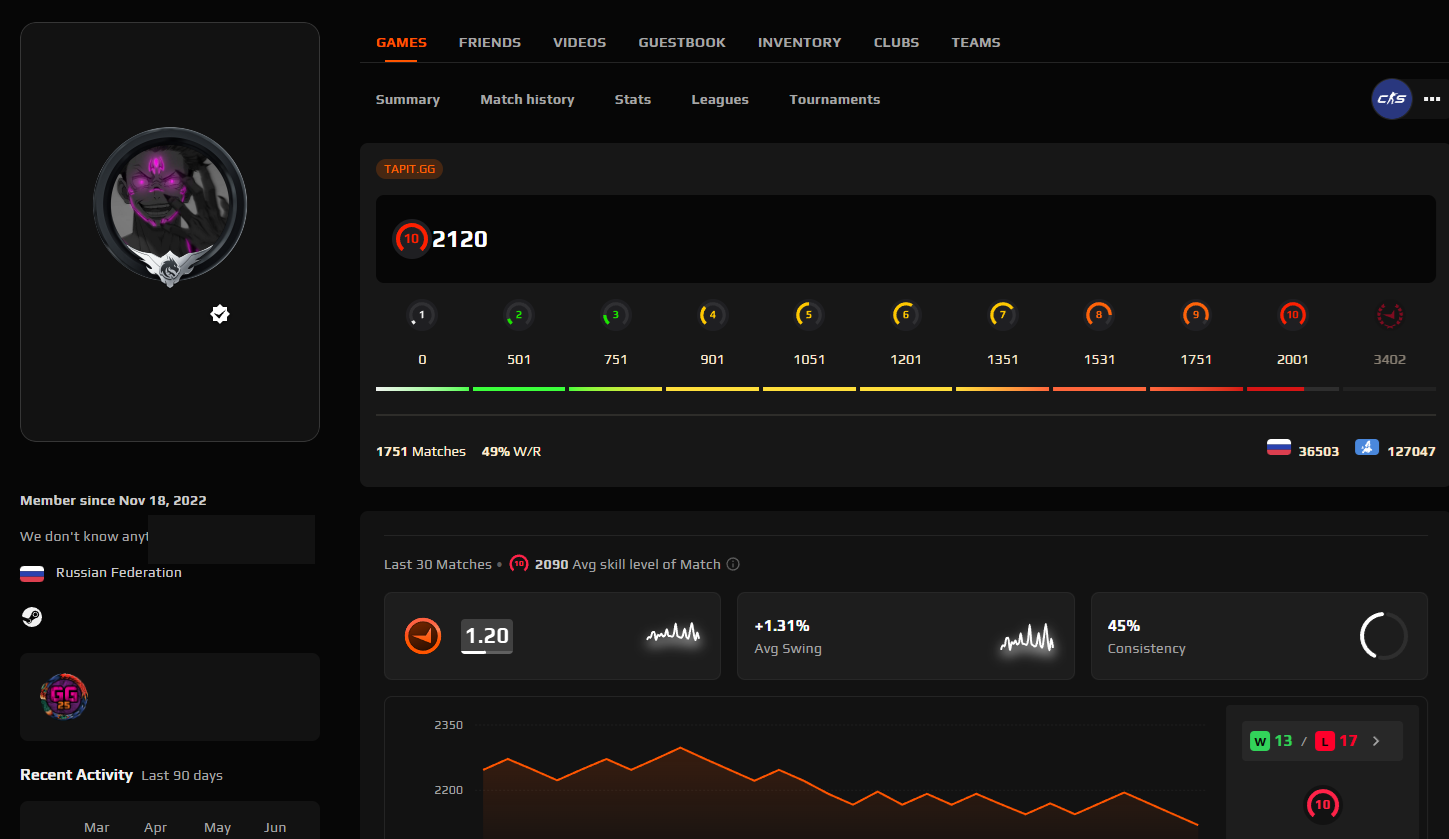Open the VIDEOS tab
The image size is (1449, 839).
580,42
